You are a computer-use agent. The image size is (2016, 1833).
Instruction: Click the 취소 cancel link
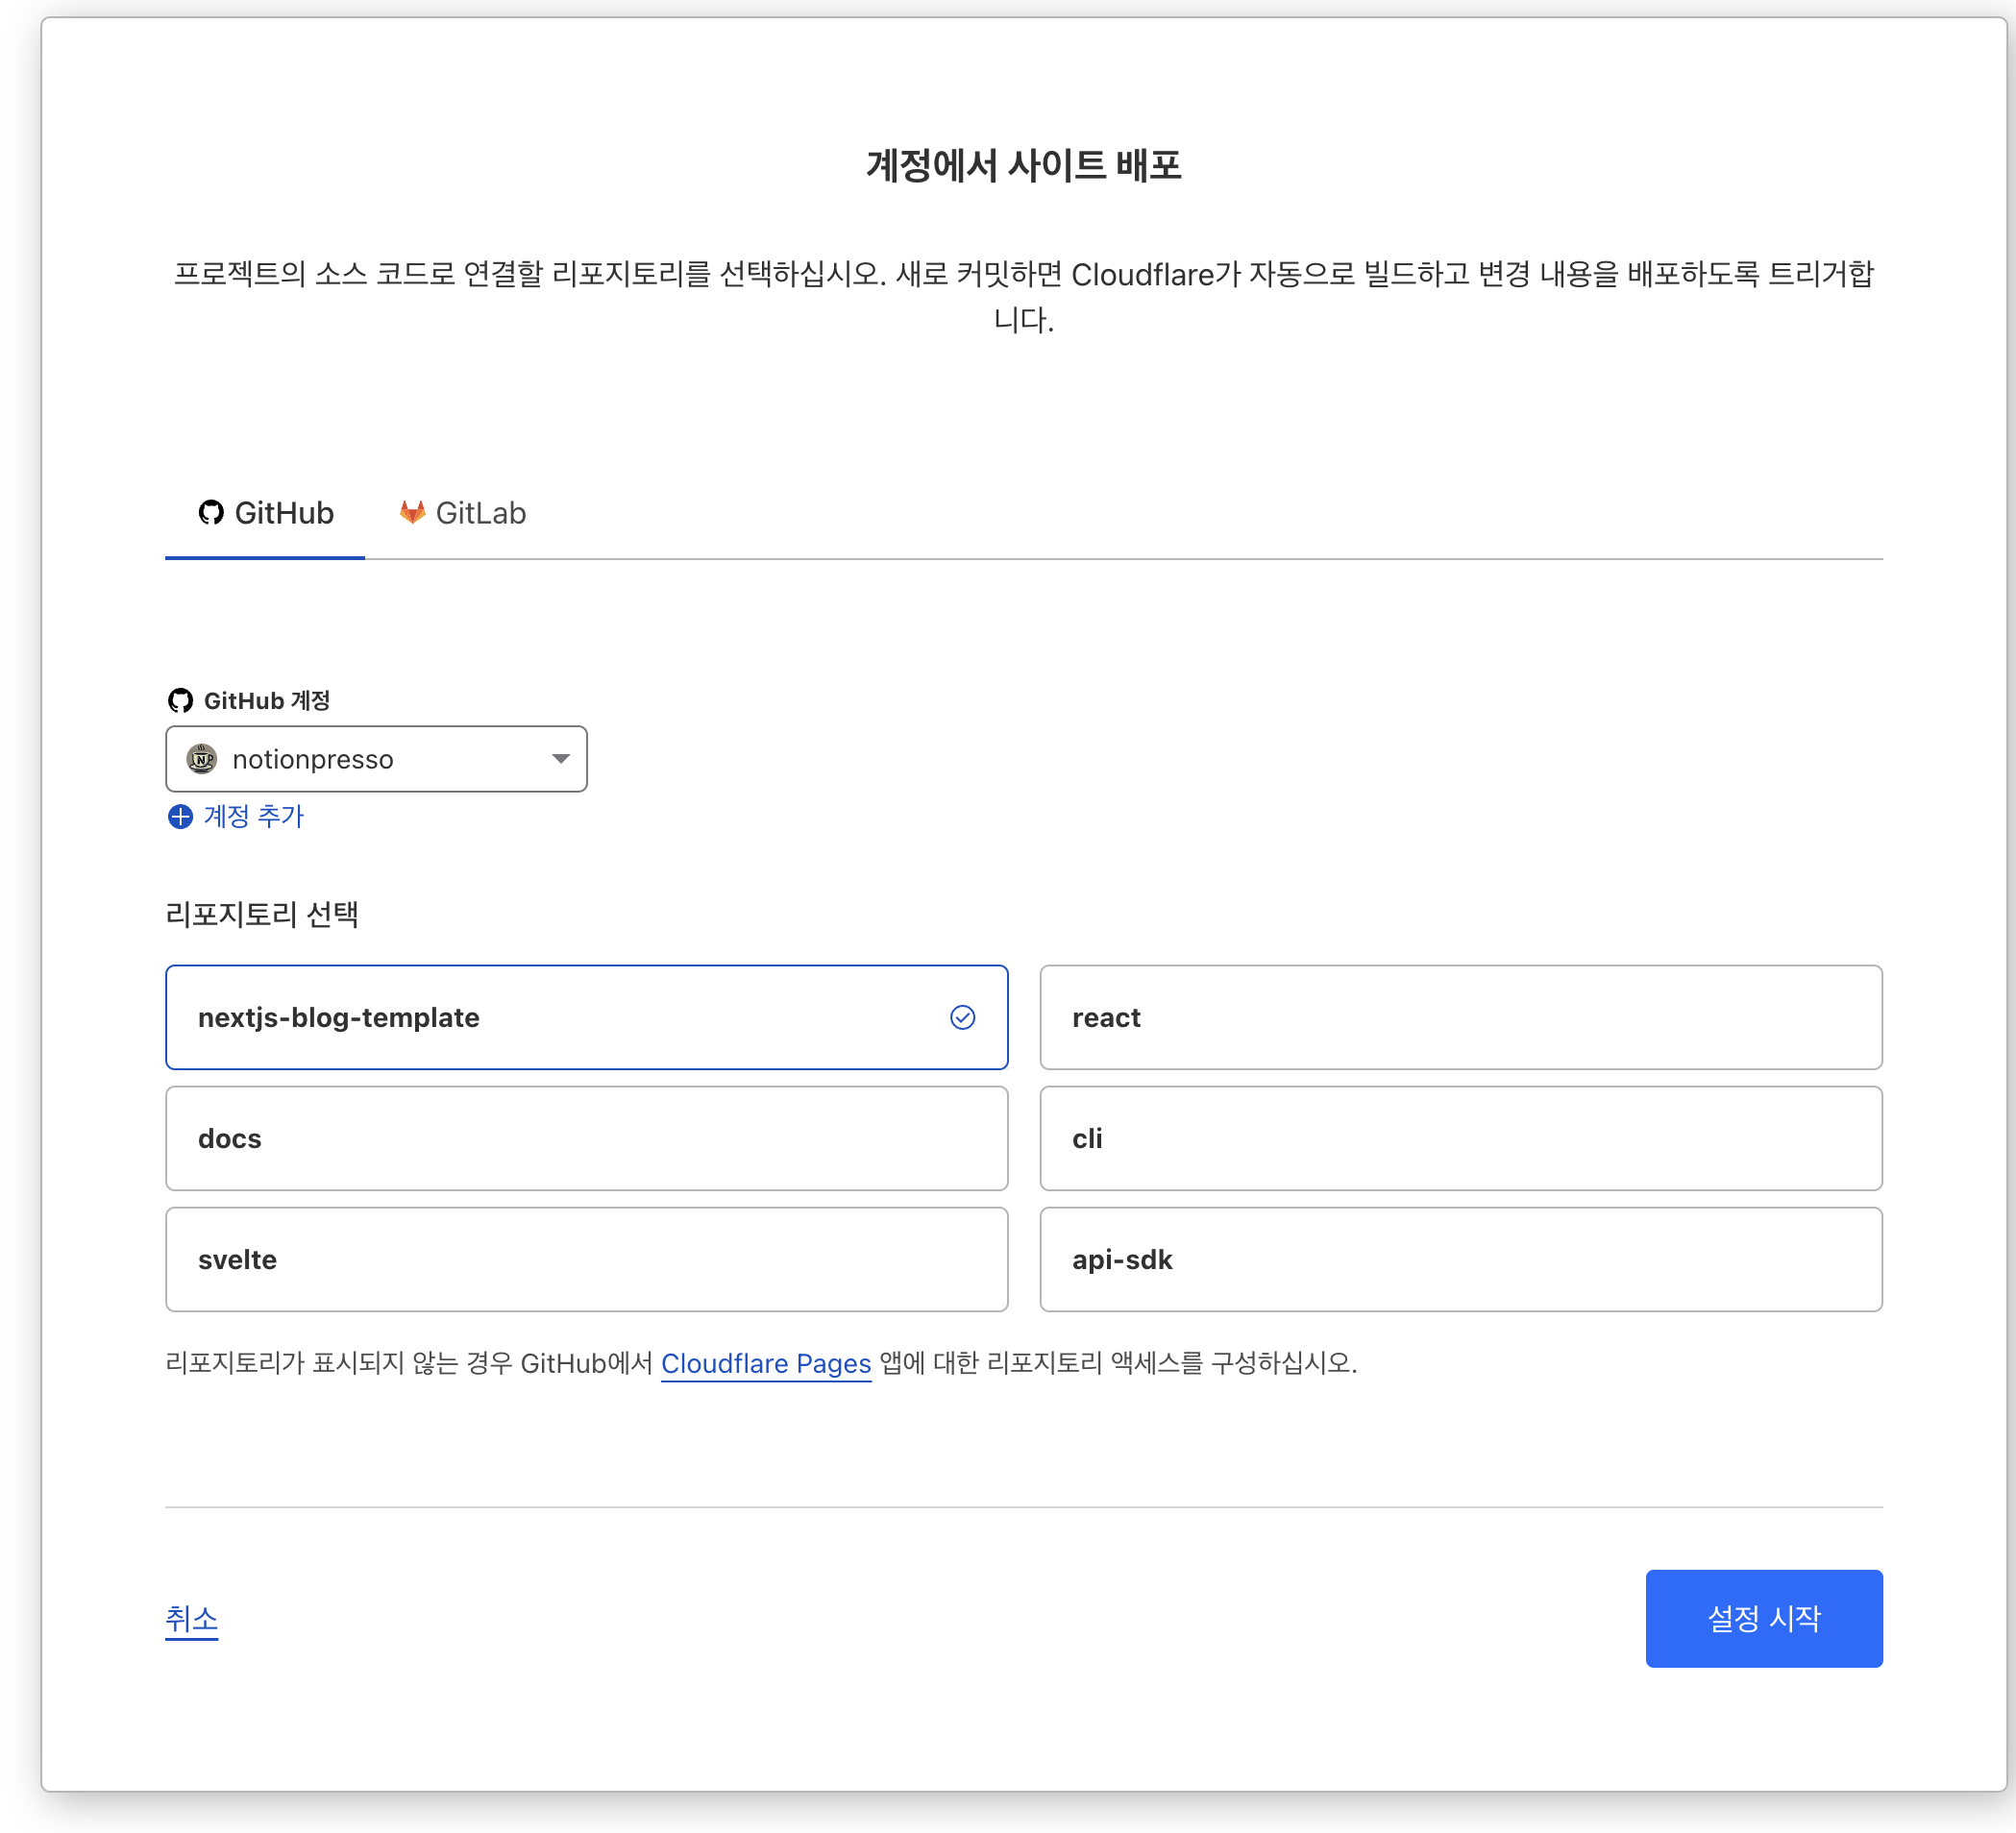pyautogui.click(x=191, y=1618)
